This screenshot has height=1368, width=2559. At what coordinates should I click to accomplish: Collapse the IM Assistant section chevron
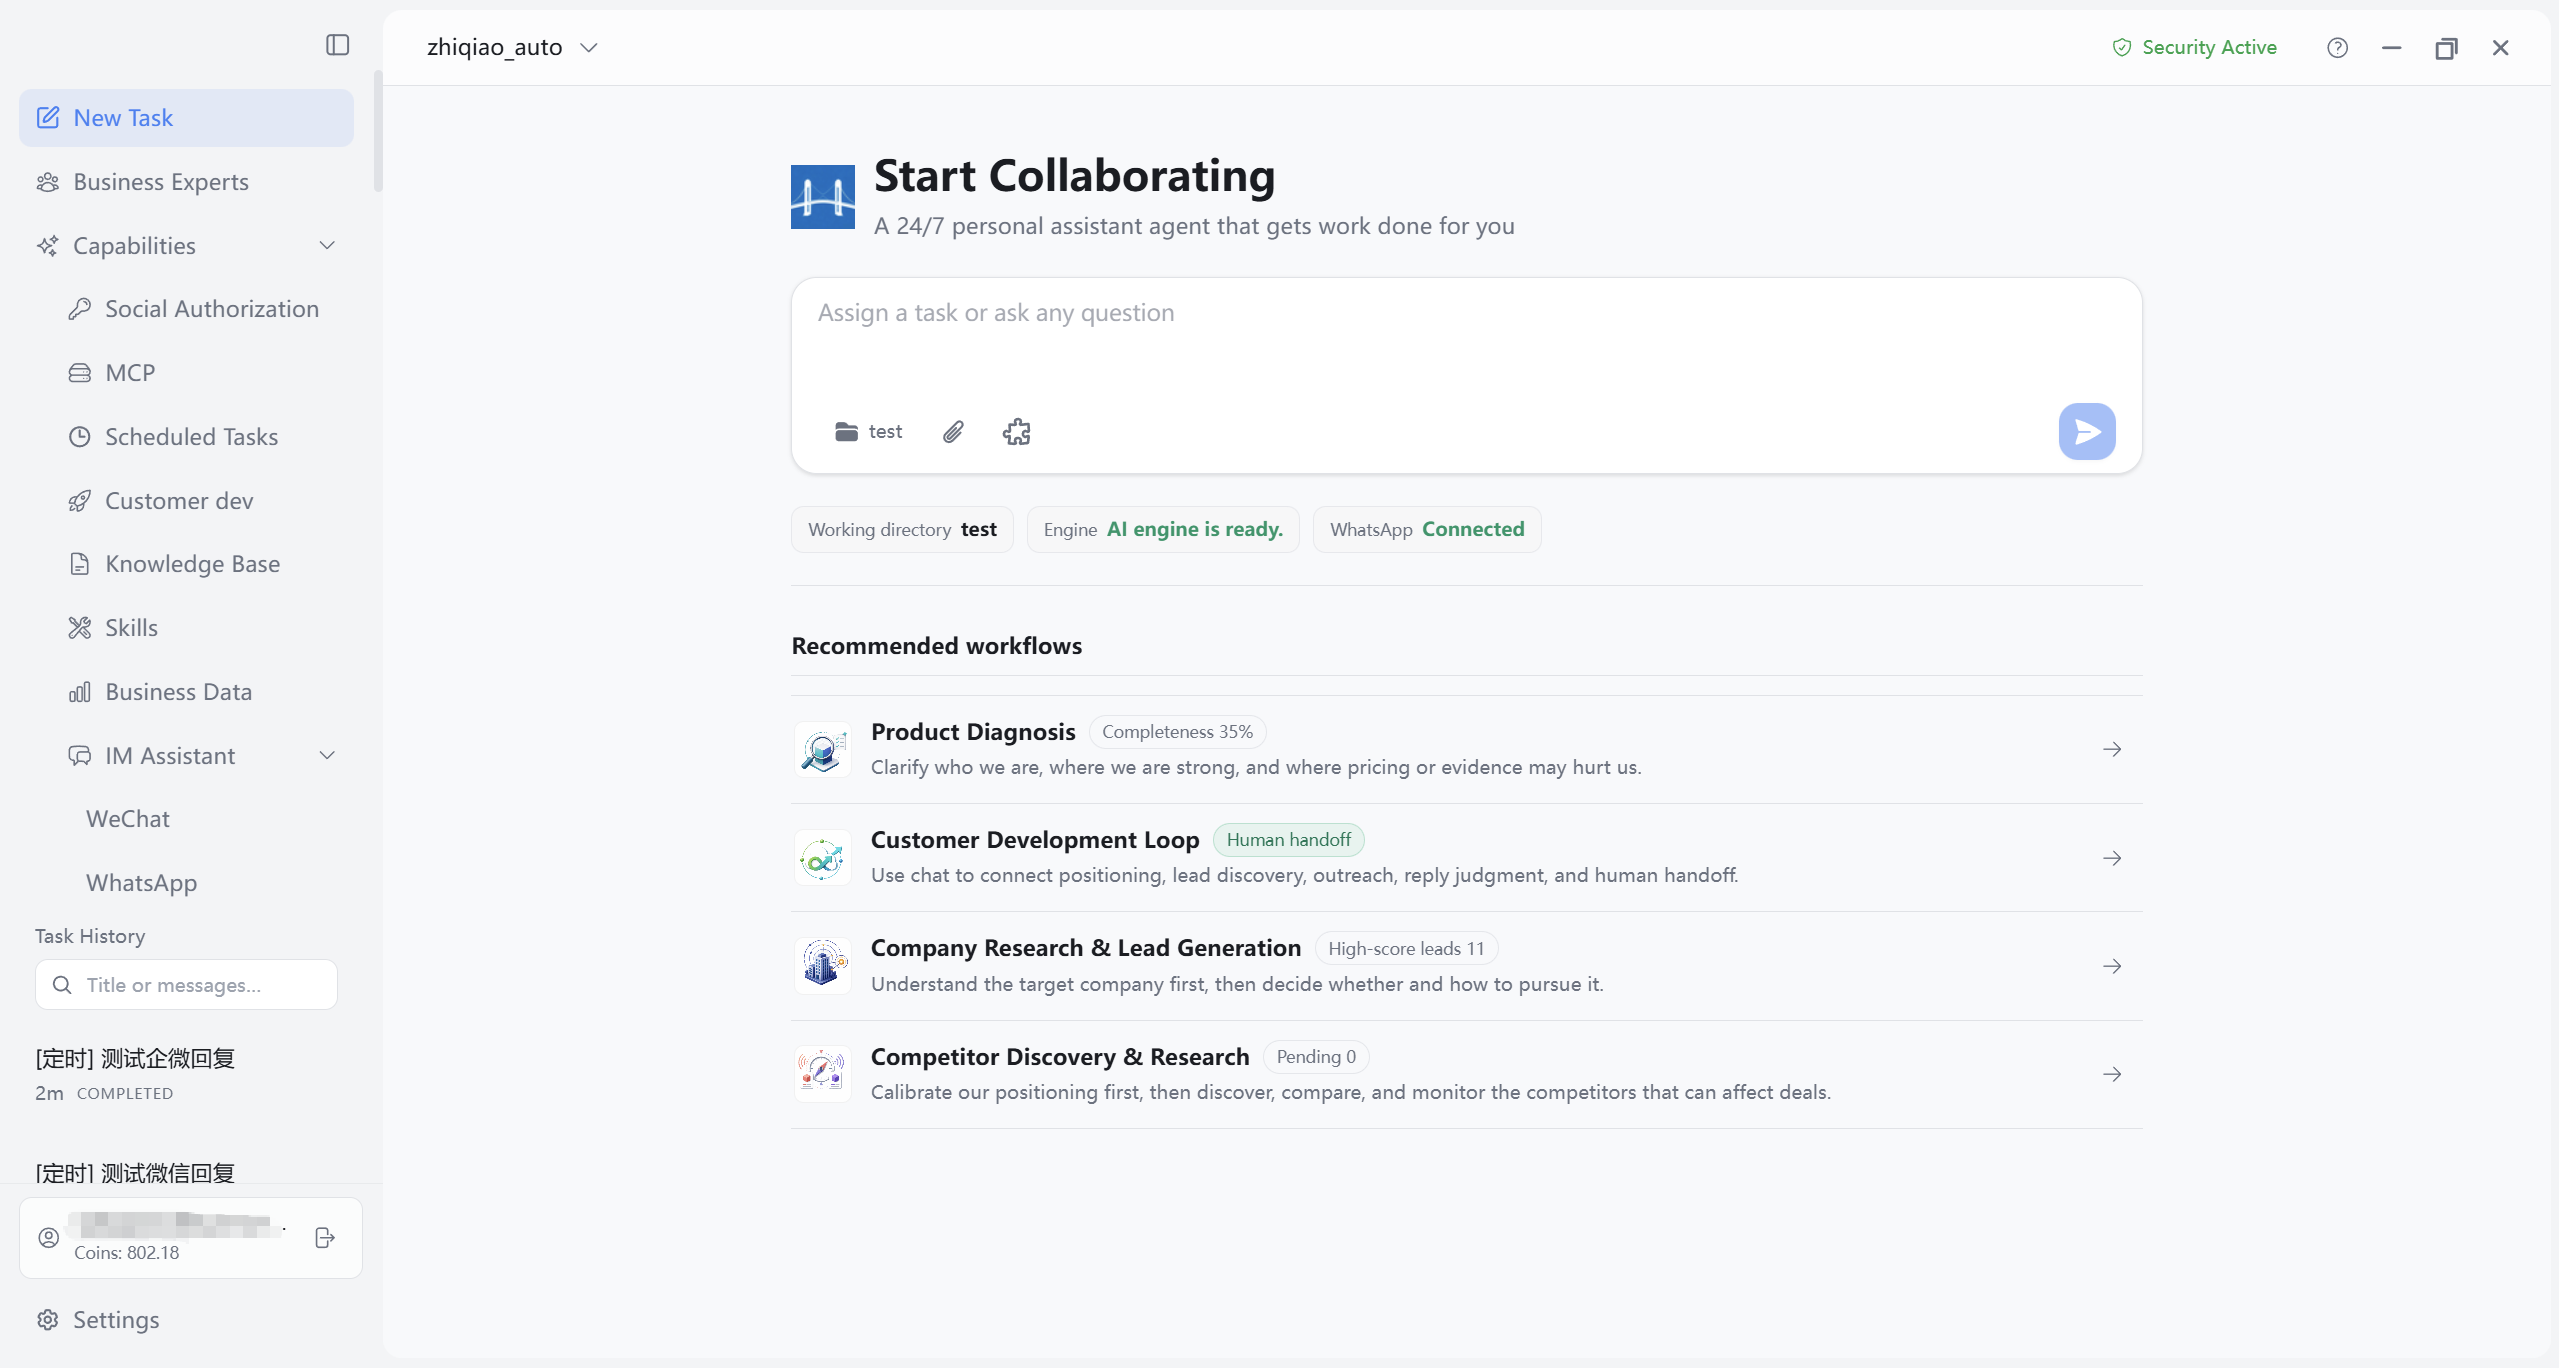tap(327, 756)
